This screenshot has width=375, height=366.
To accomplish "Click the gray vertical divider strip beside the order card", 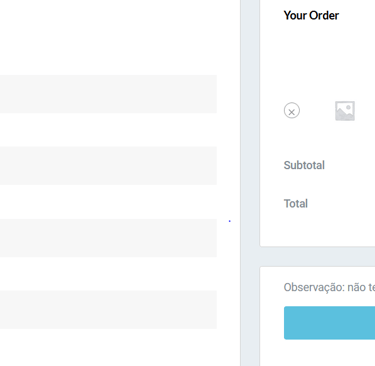I will pyautogui.click(x=250, y=183).
